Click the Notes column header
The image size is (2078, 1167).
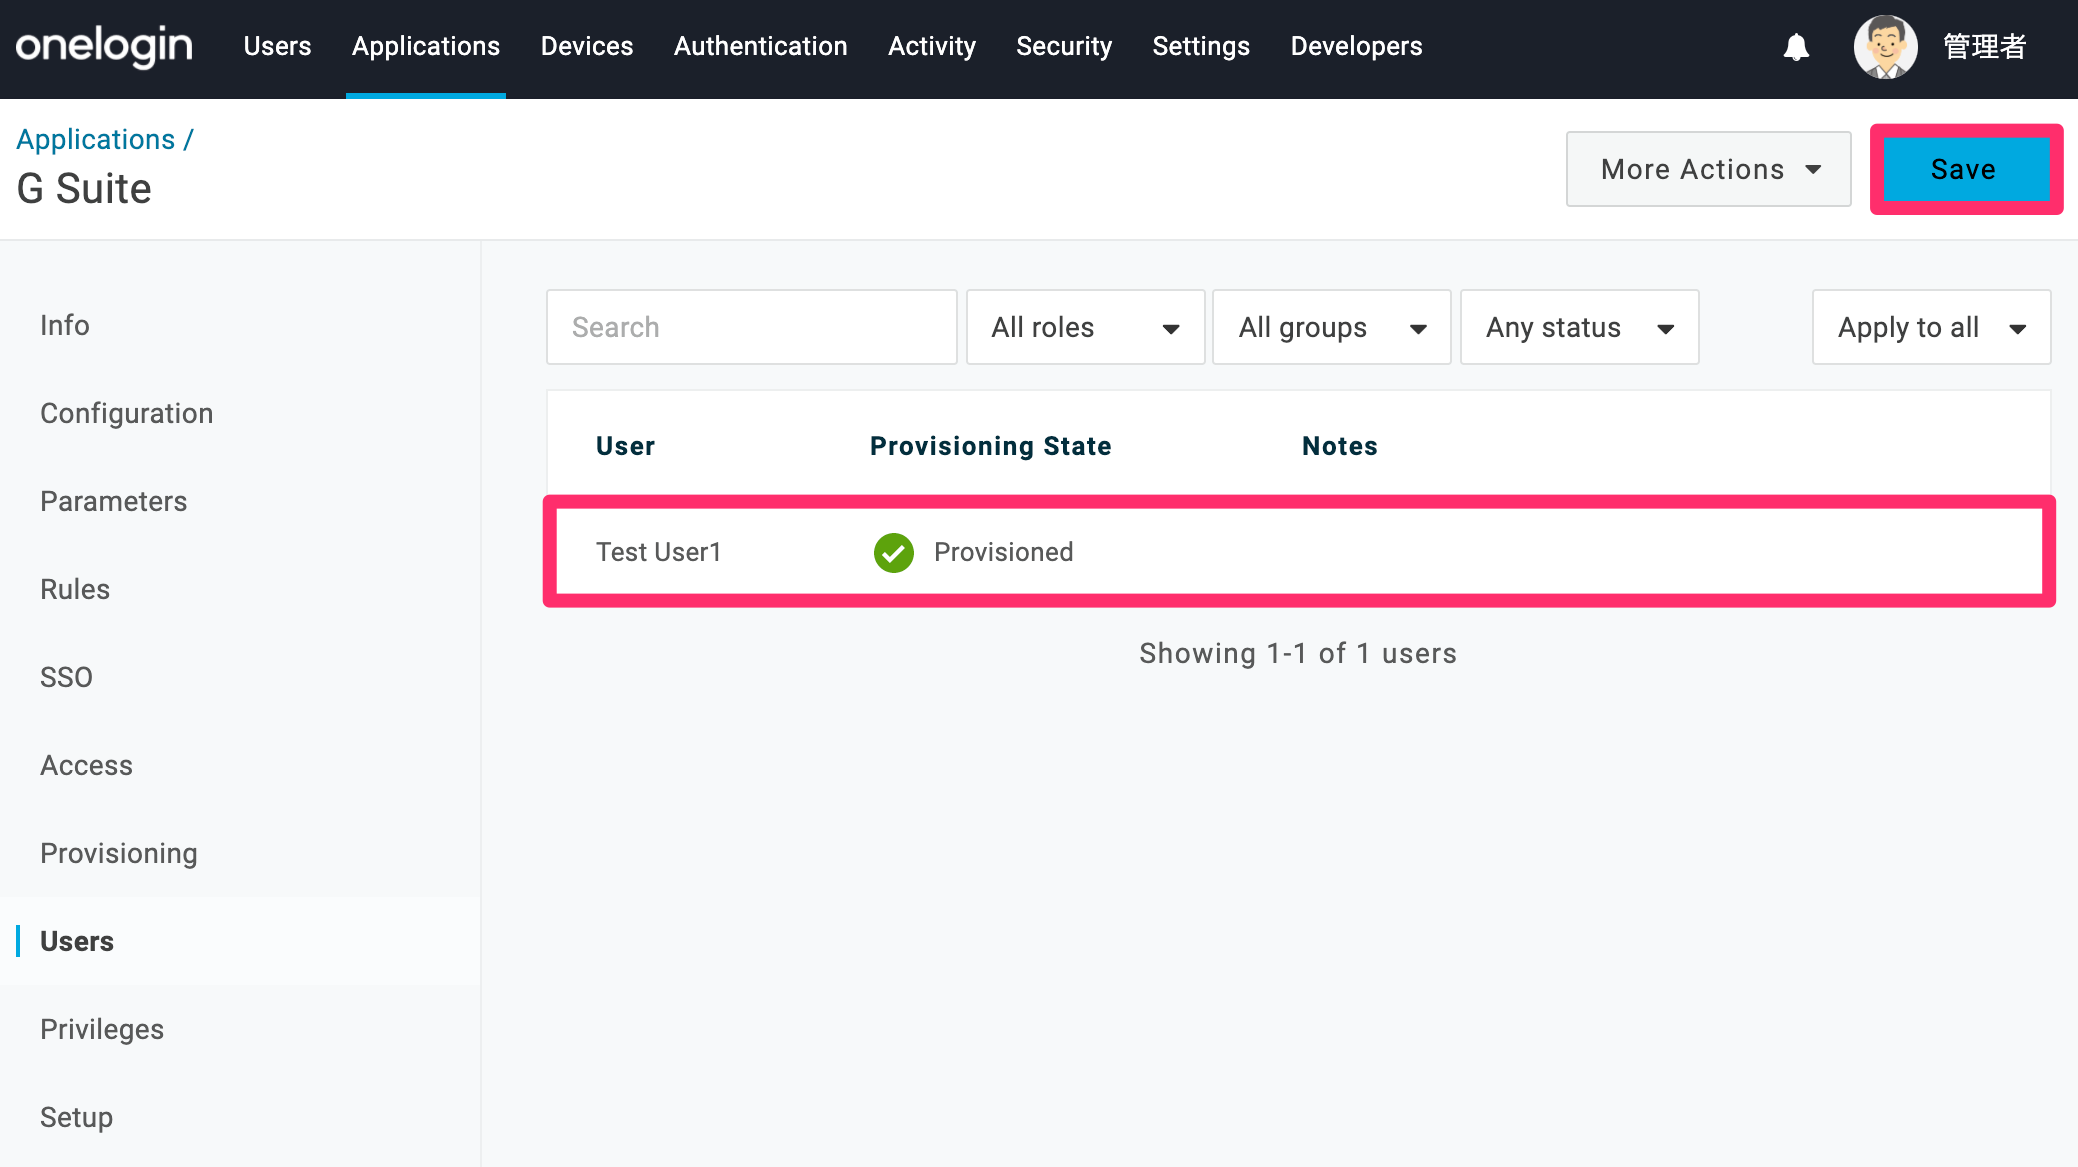1339,446
